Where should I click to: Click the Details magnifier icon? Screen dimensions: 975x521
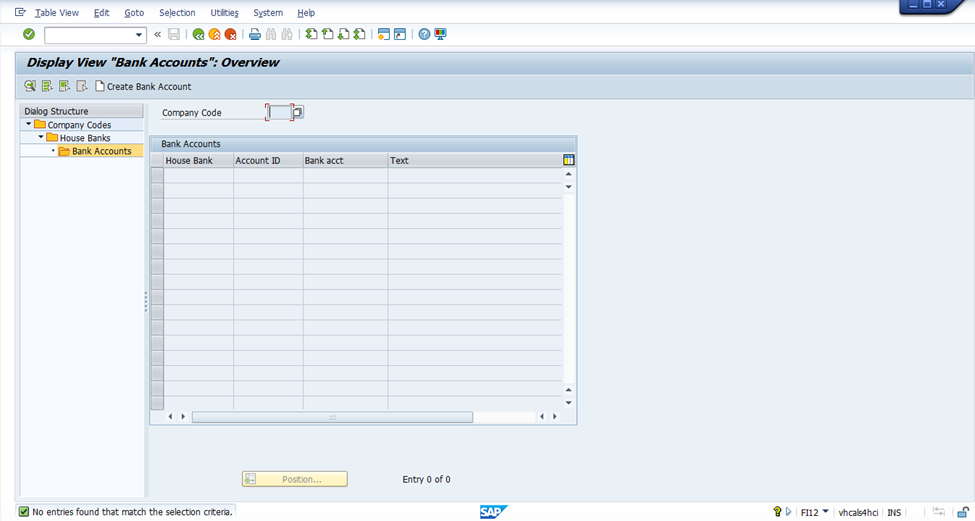tap(30, 86)
